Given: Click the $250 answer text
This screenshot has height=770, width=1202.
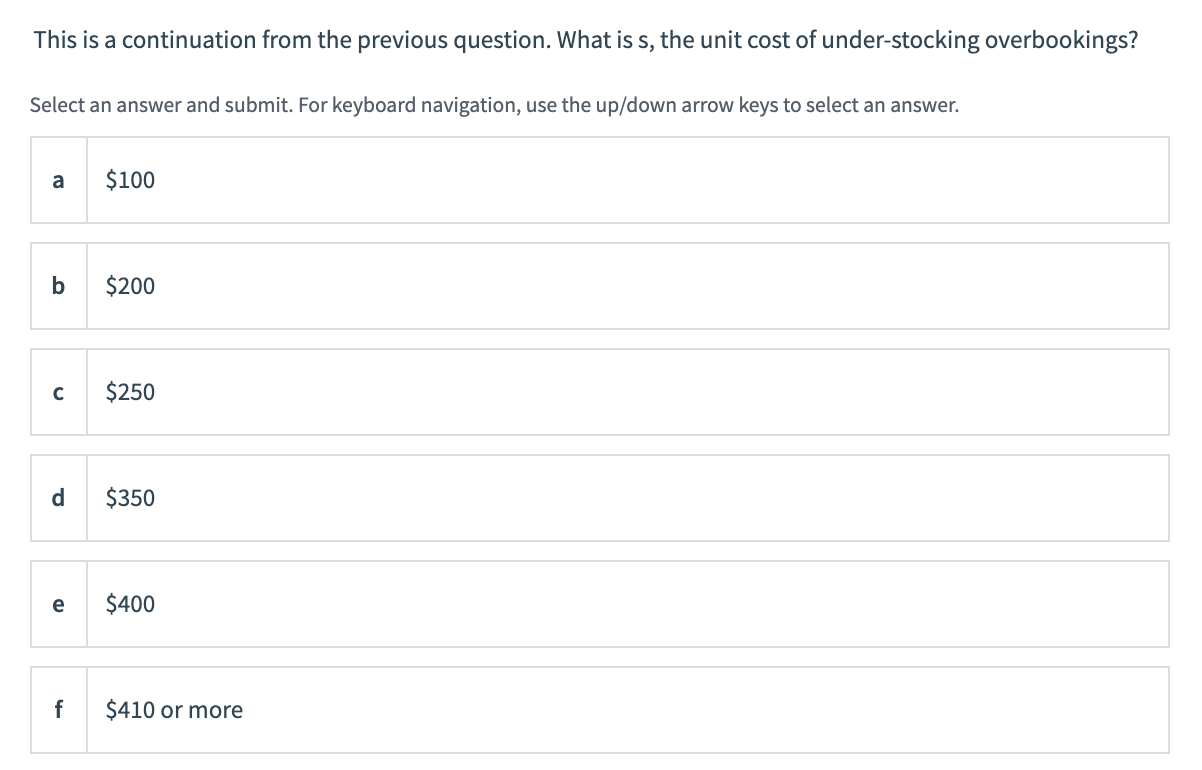Looking at the screenshot, I should click(x=130, y=392).
